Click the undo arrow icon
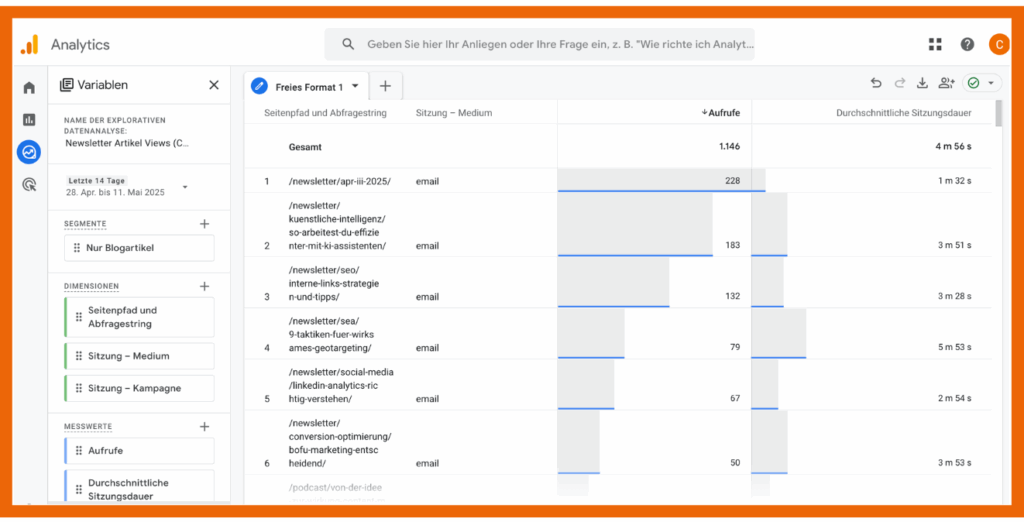The width and height of the screenshot is (1024, 522). coord(876,84)
